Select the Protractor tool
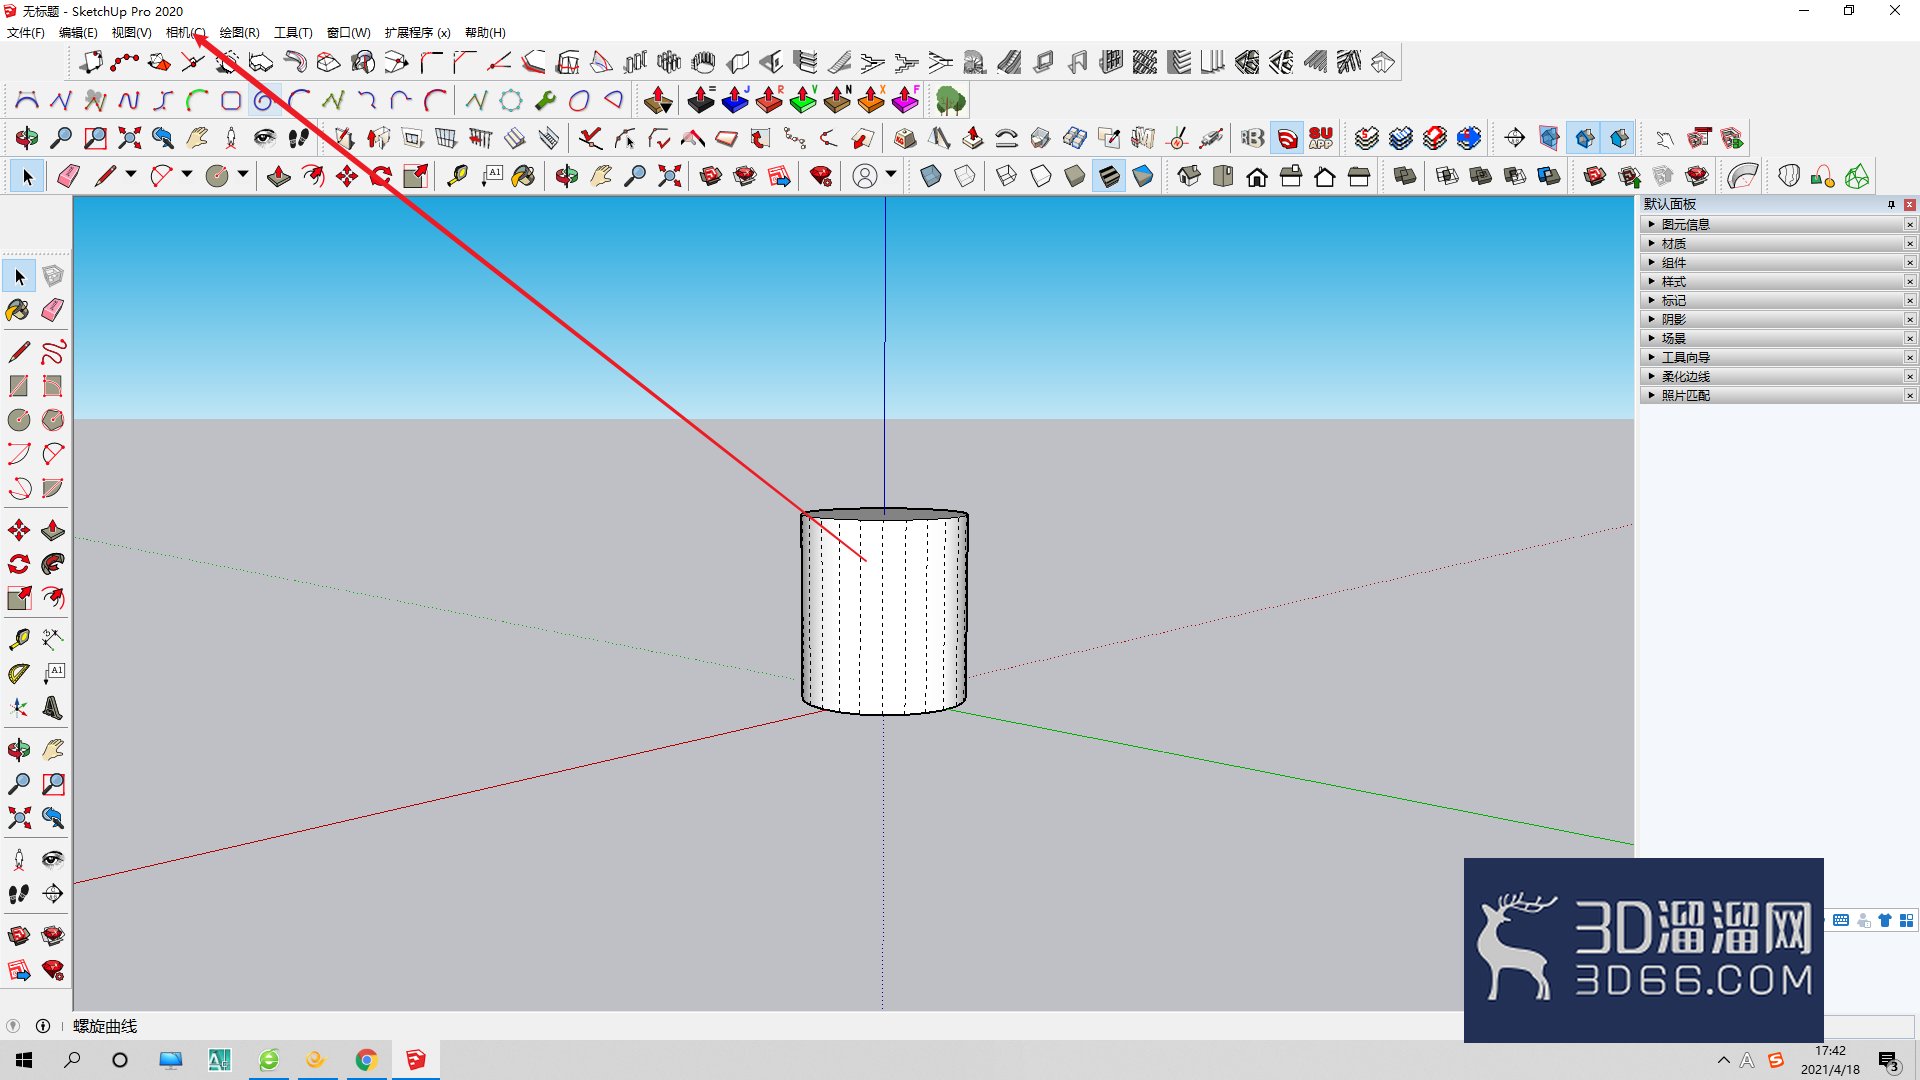This screenshot has height=1080, width=1920. [19, 674]
